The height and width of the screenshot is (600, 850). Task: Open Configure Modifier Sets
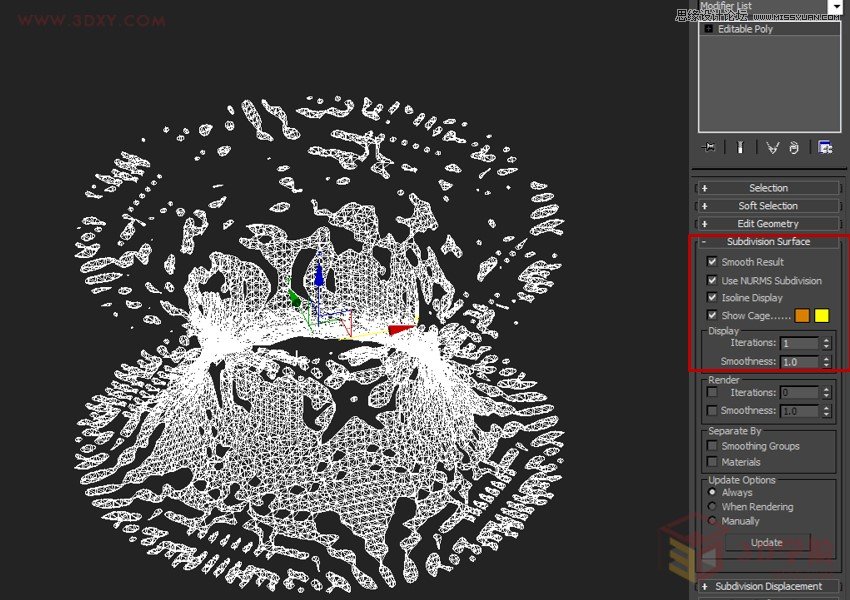click(826, 147)
